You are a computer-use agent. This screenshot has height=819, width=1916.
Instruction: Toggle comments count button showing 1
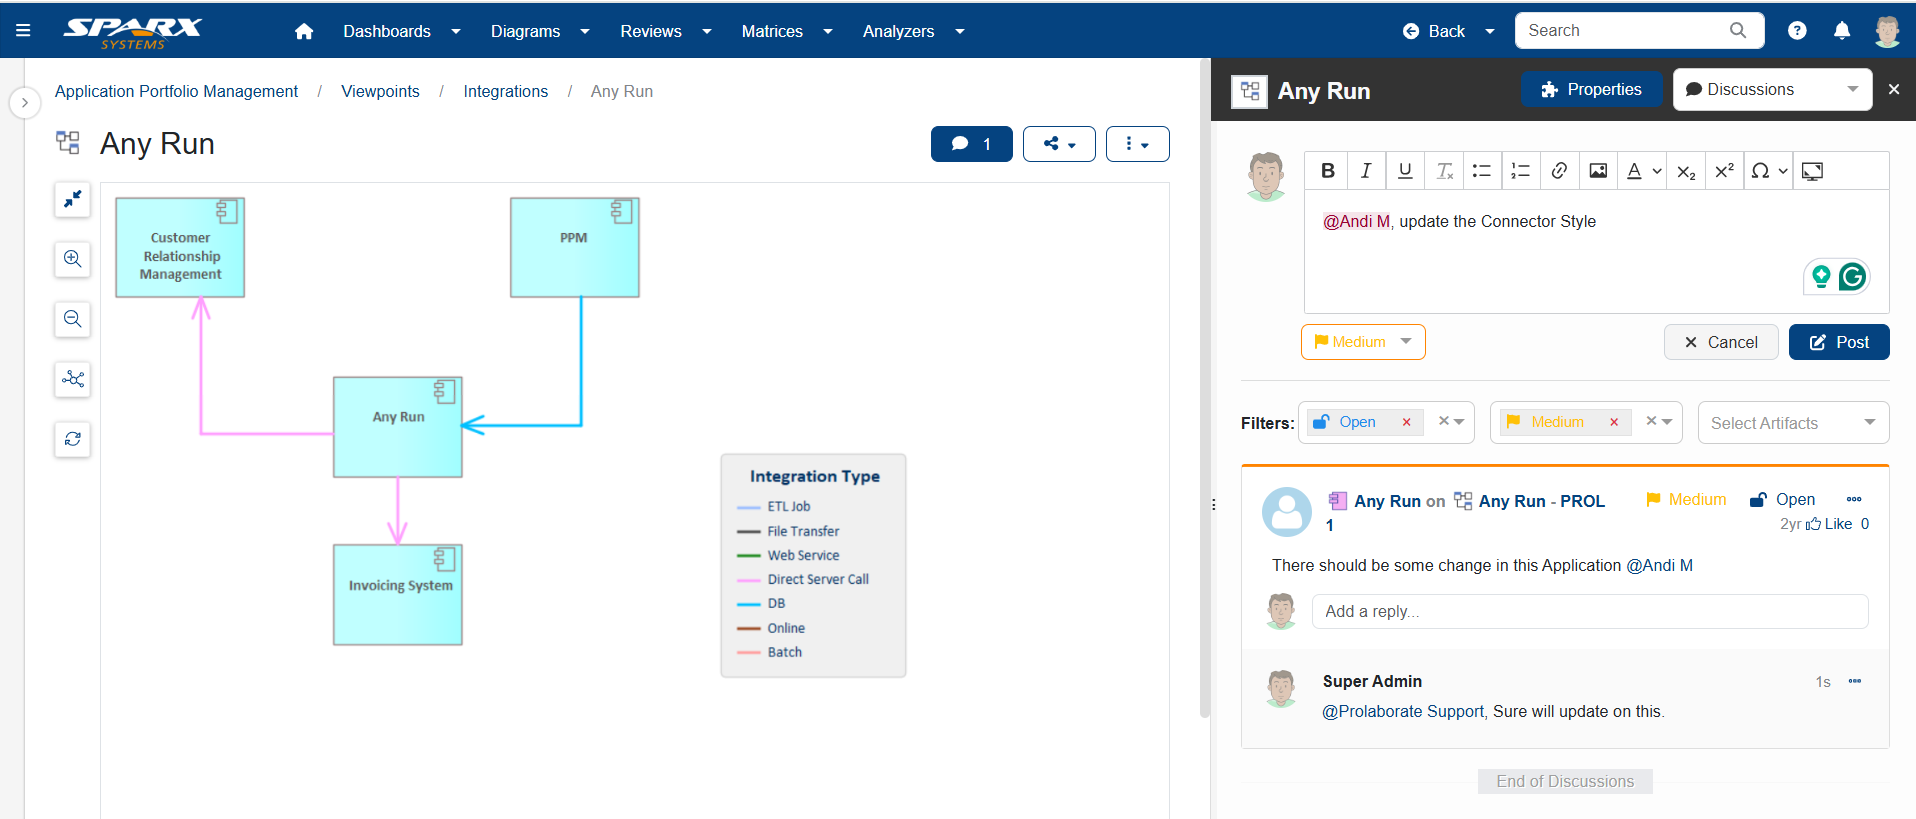click(x=971, y=144)
